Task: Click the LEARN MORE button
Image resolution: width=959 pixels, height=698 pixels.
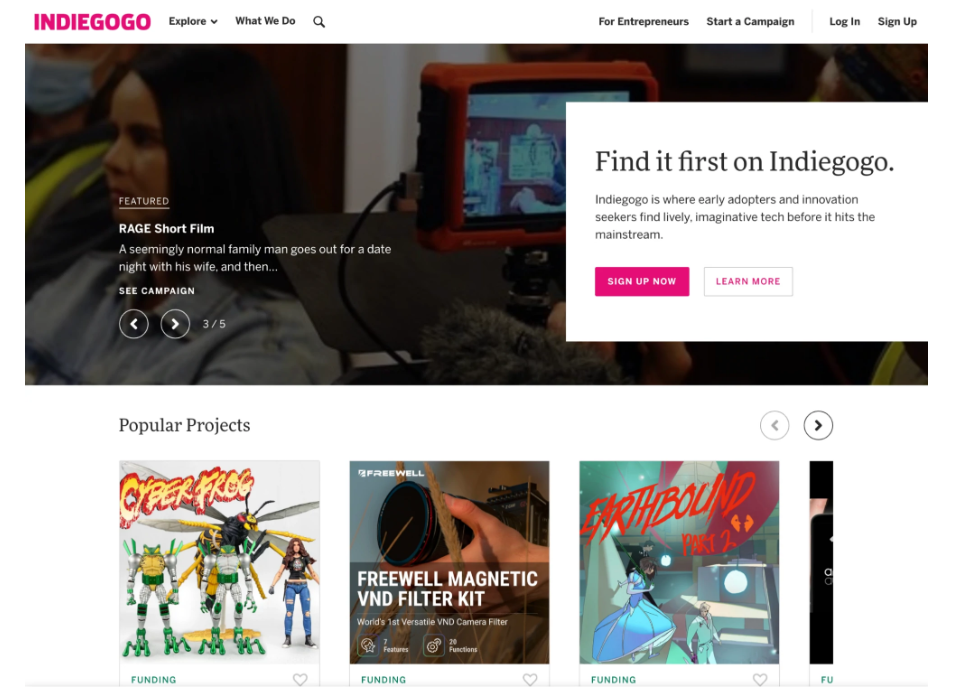Action: click(748, 281)
